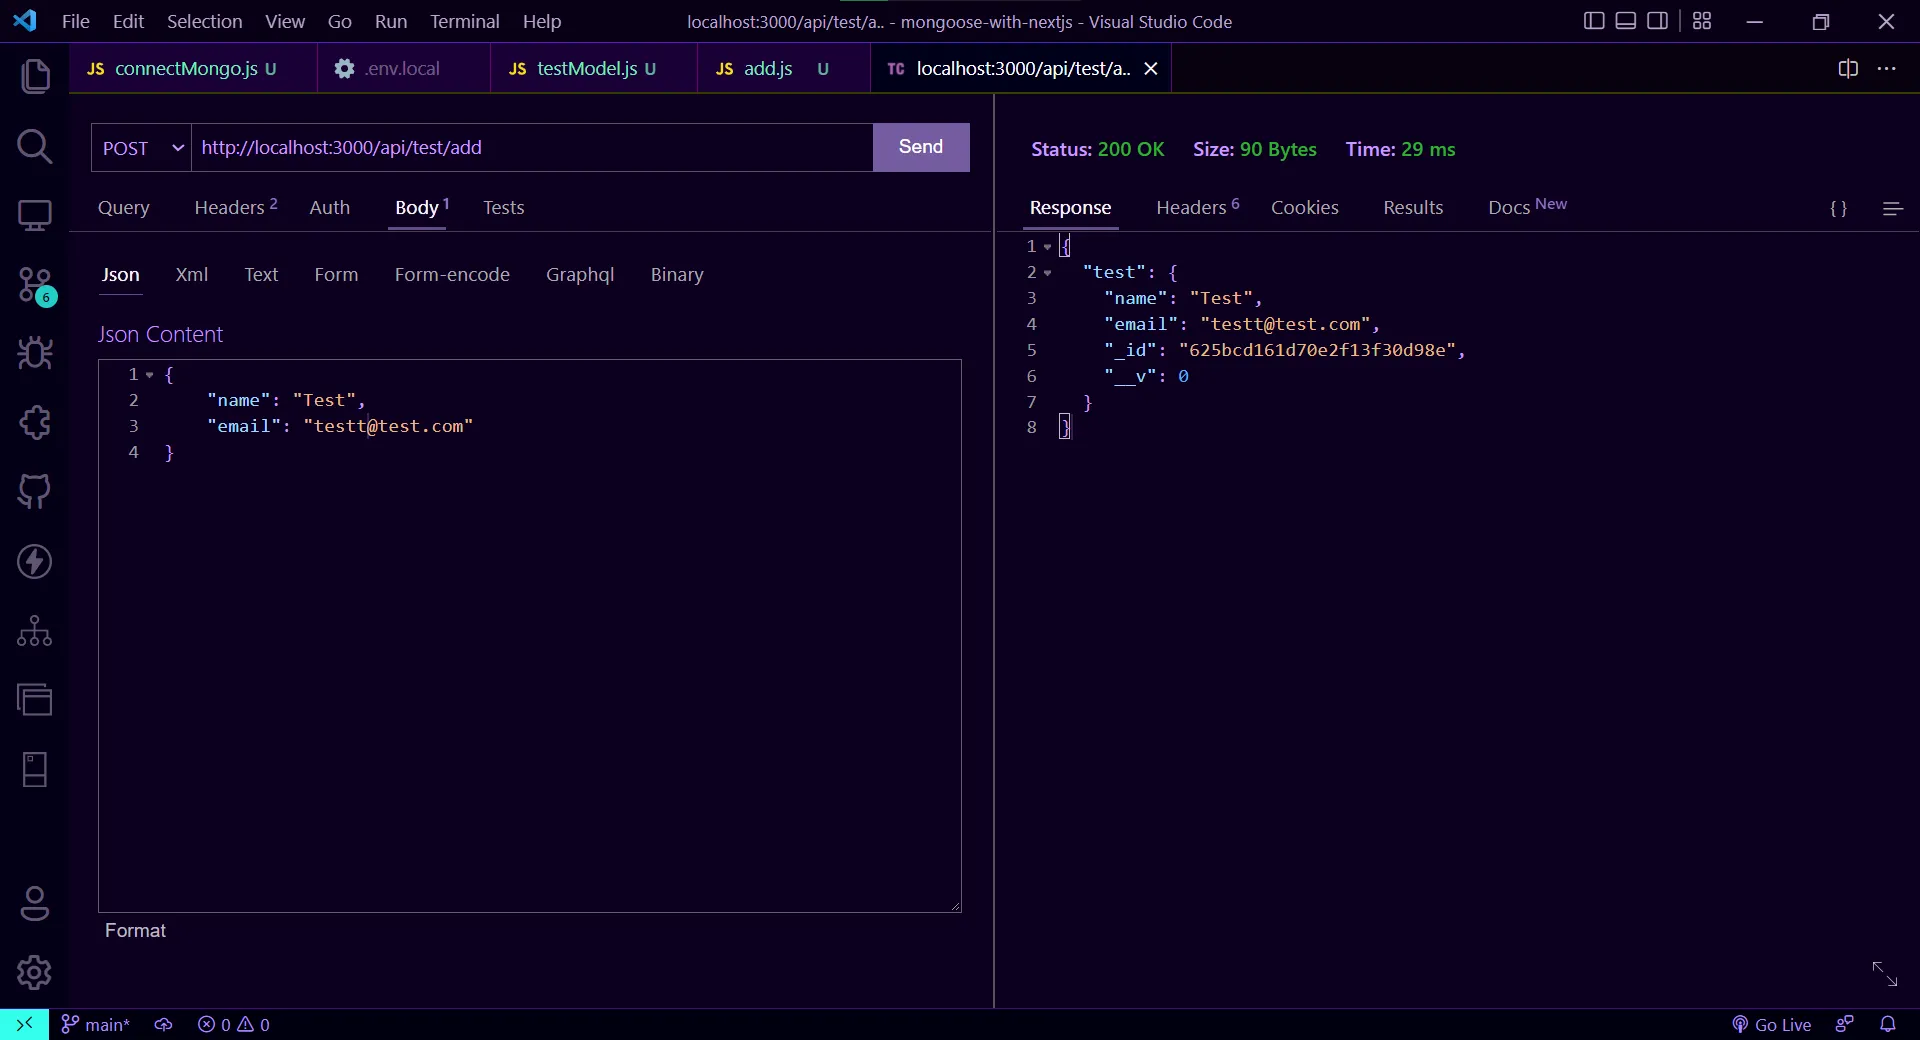Viewport: 1920px width, 1040px height.
Task: Open the Help menu
Action: [542, 21]
